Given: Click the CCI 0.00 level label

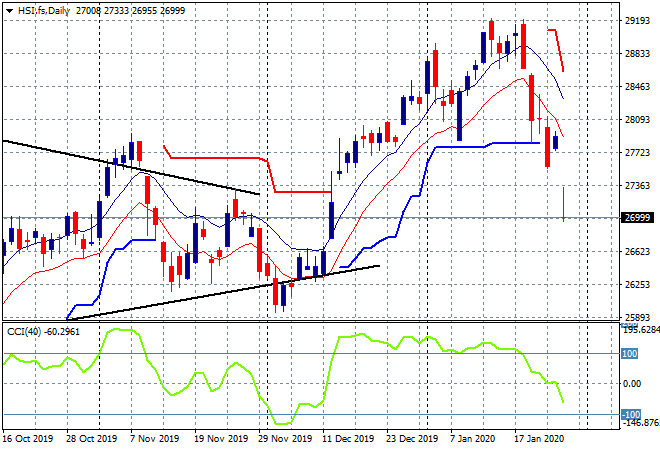Looking at the screenshot, I should coord(631,383).
